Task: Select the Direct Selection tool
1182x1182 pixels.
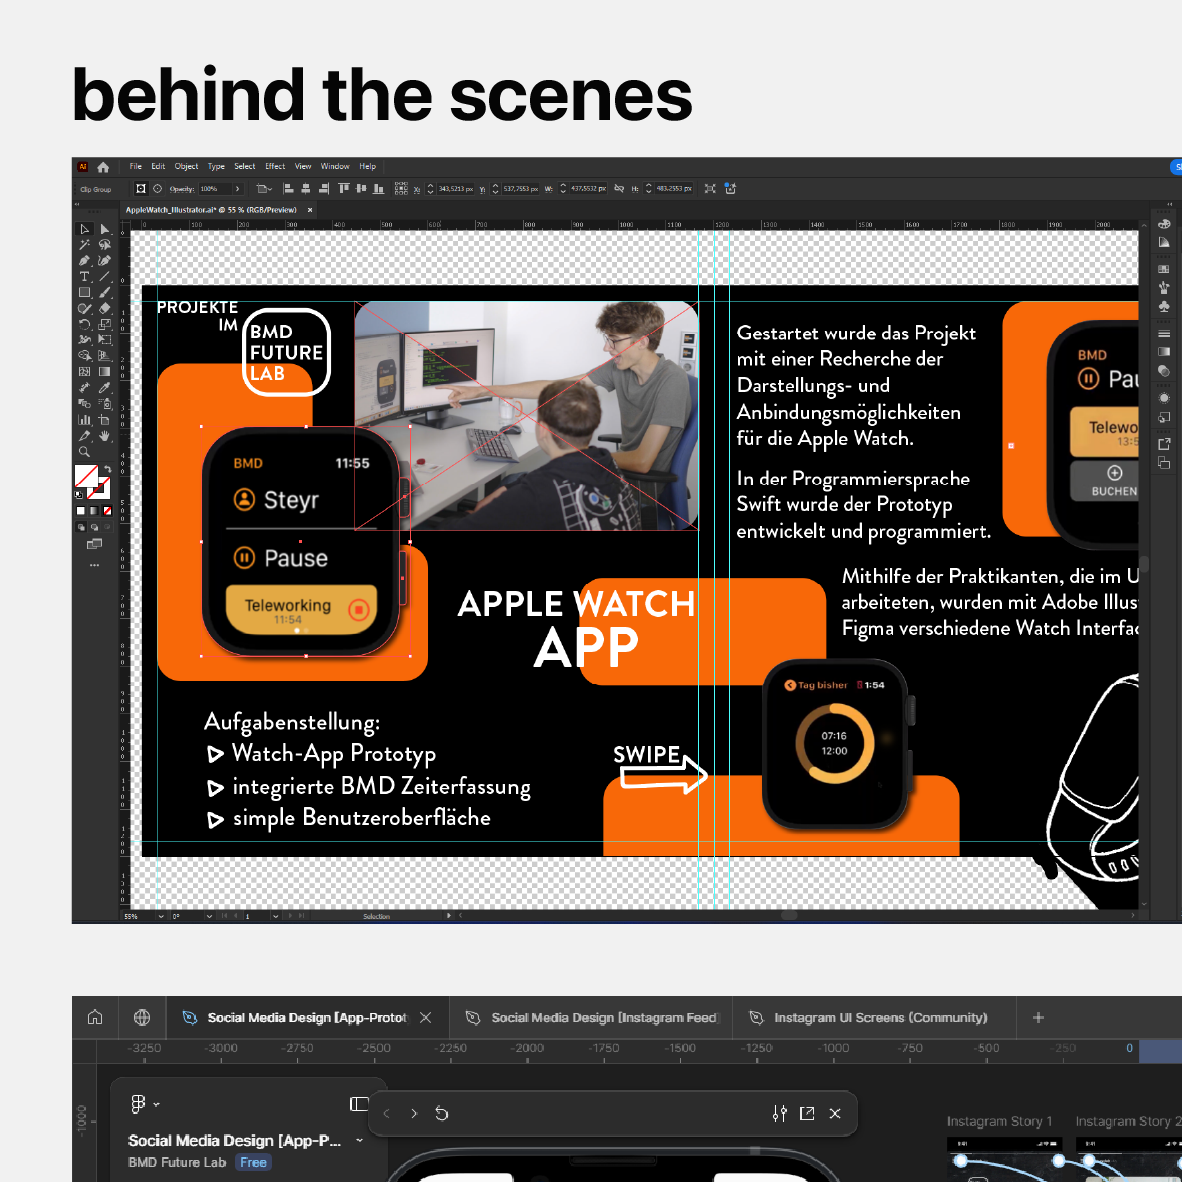Action: pyautogui.click(x=105, y=229)
